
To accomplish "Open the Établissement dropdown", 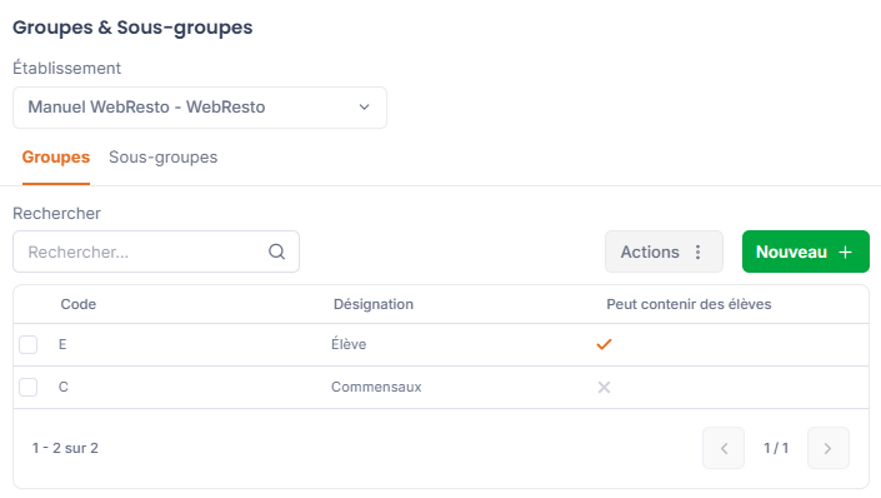I will click(199, 107).
